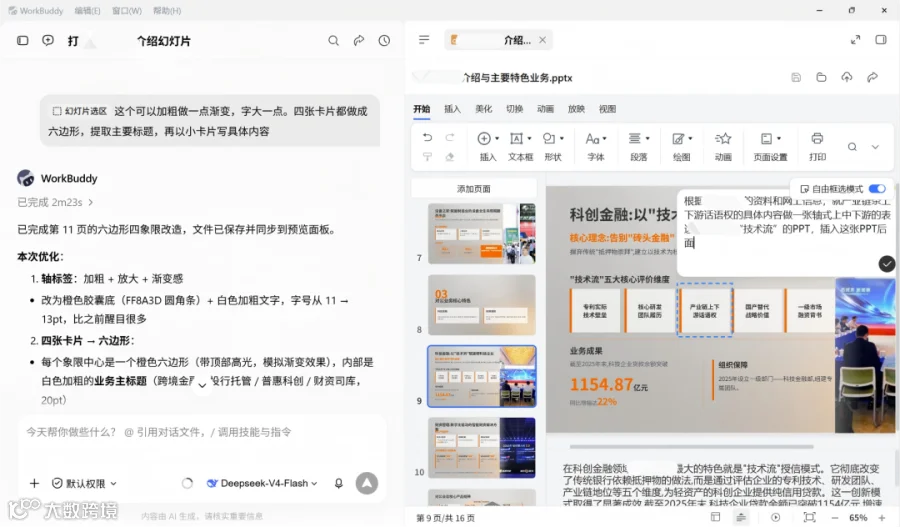This screenshot has height=527, width=900.
Task: Click the undo arrow icon
Action: click(427, 137)
